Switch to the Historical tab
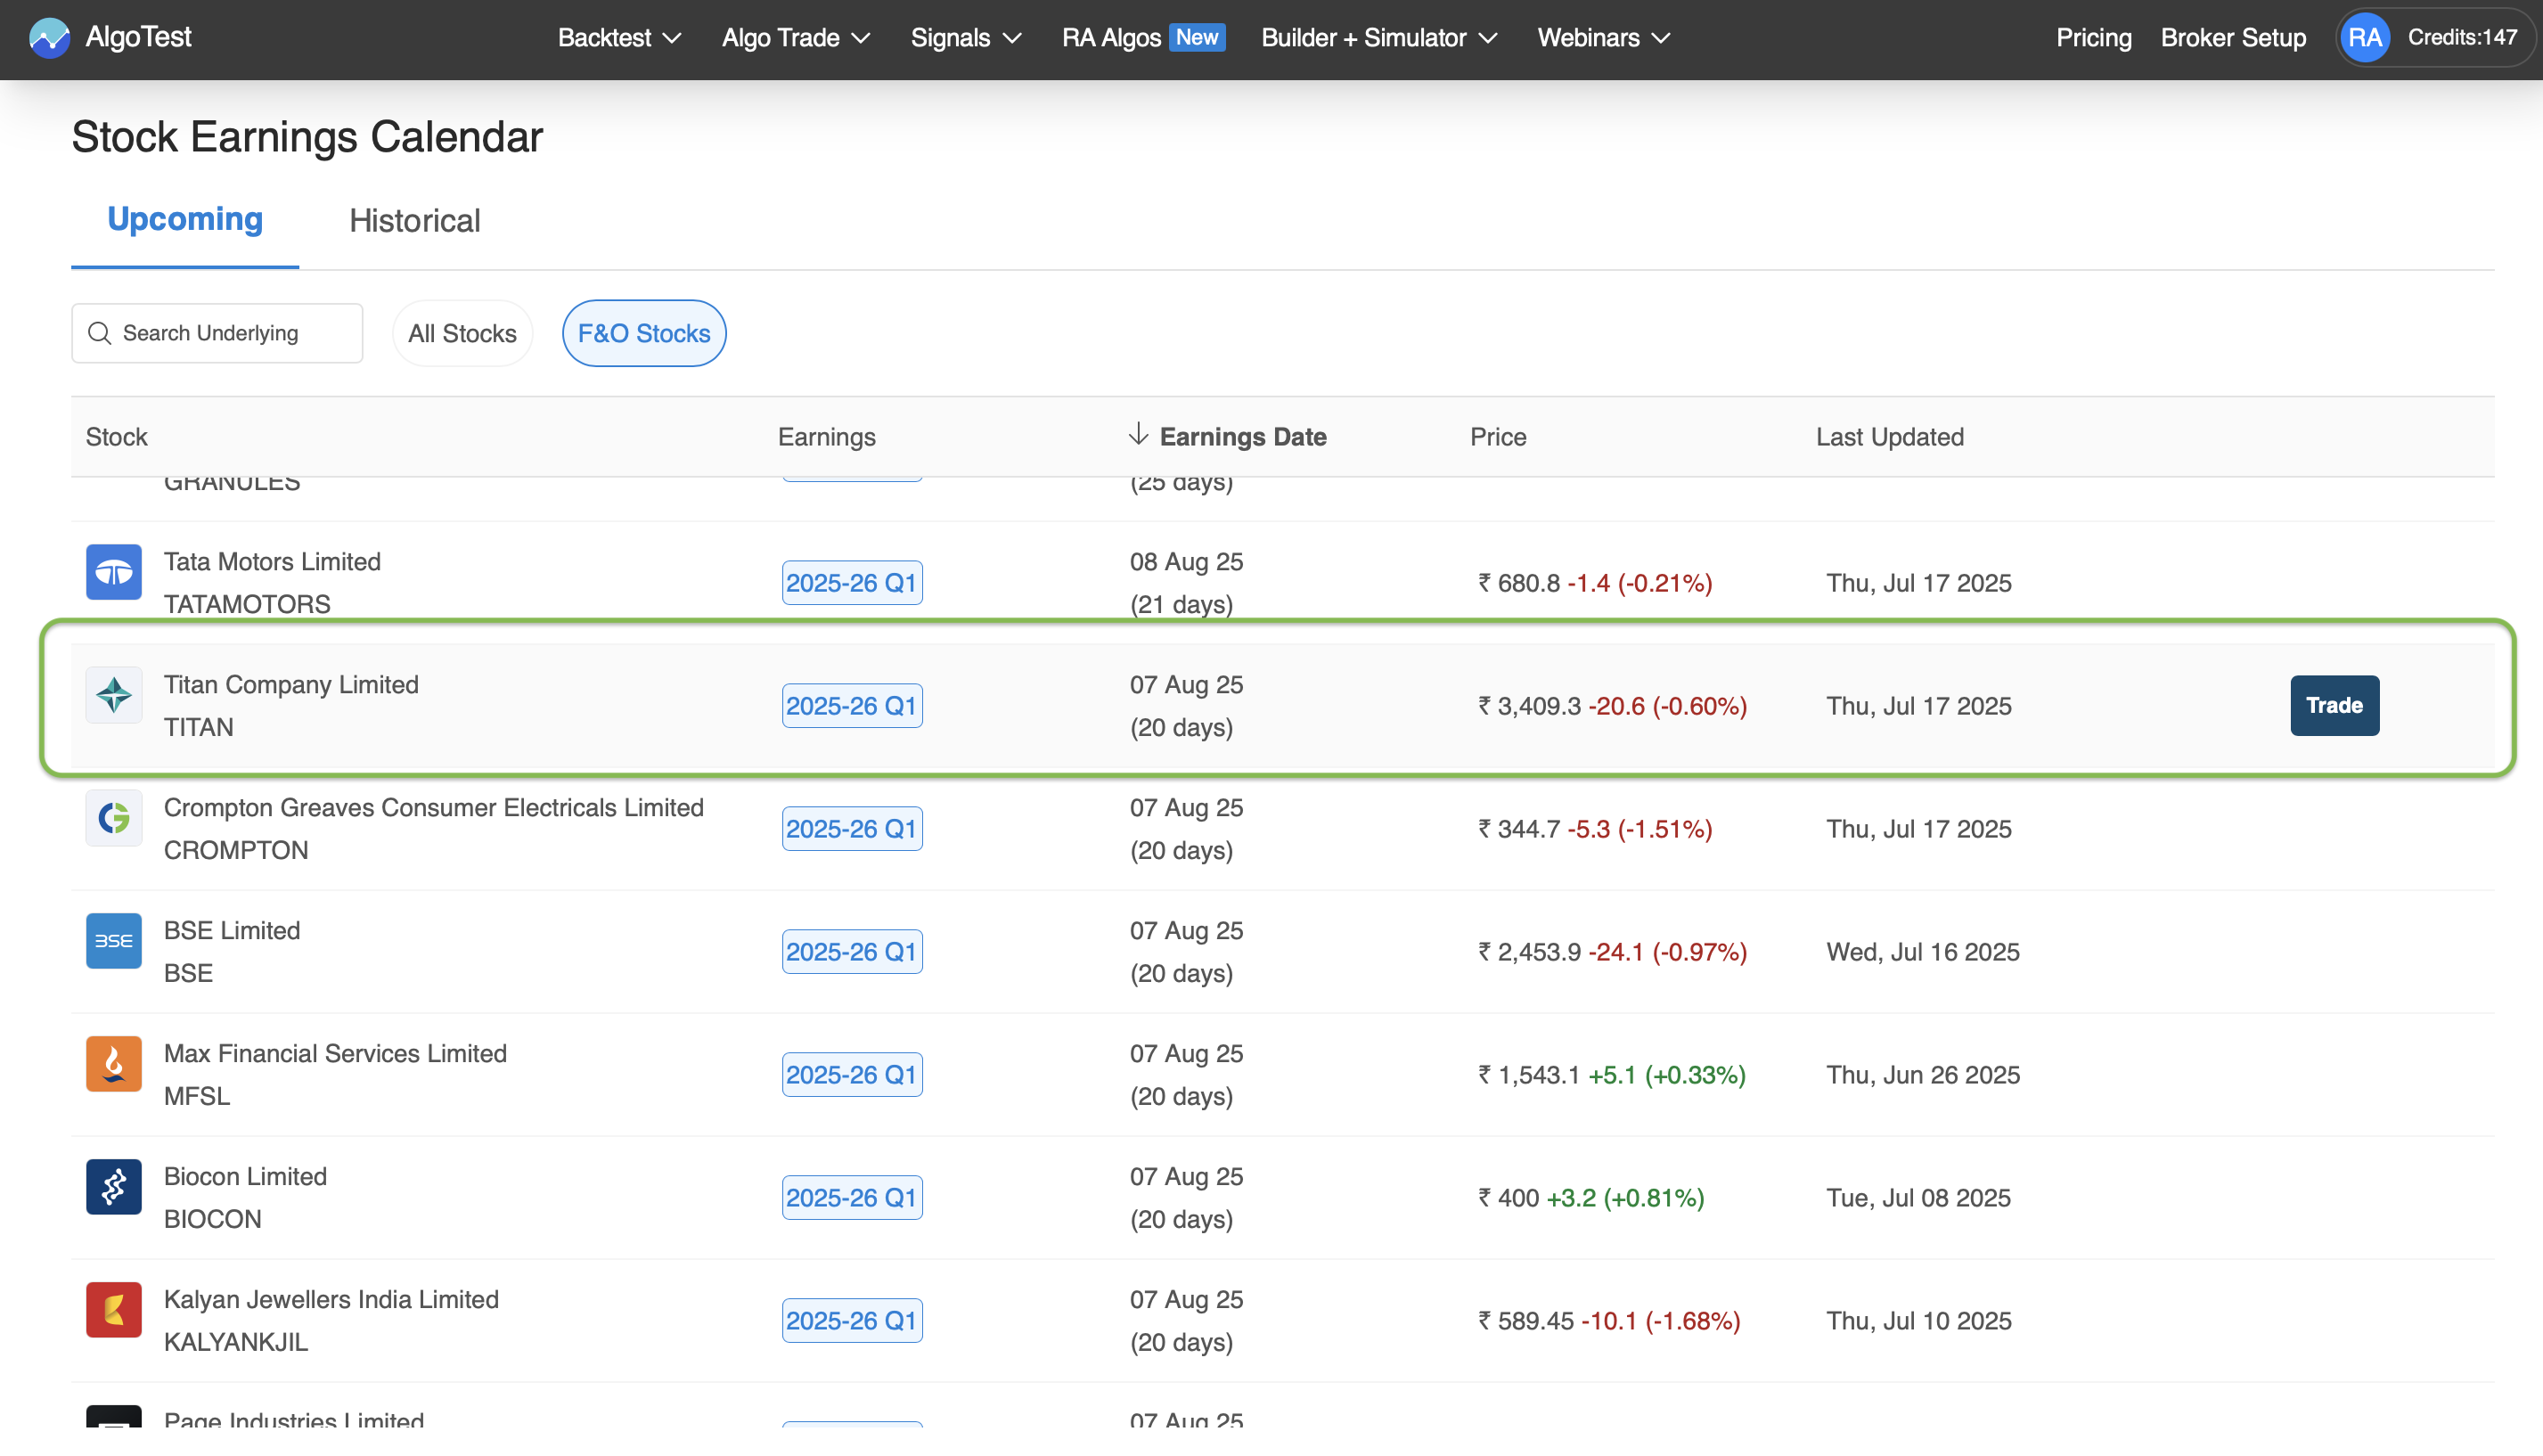Image resolution: width=2543 pixels, height=1456 pixels. (414, 220)
